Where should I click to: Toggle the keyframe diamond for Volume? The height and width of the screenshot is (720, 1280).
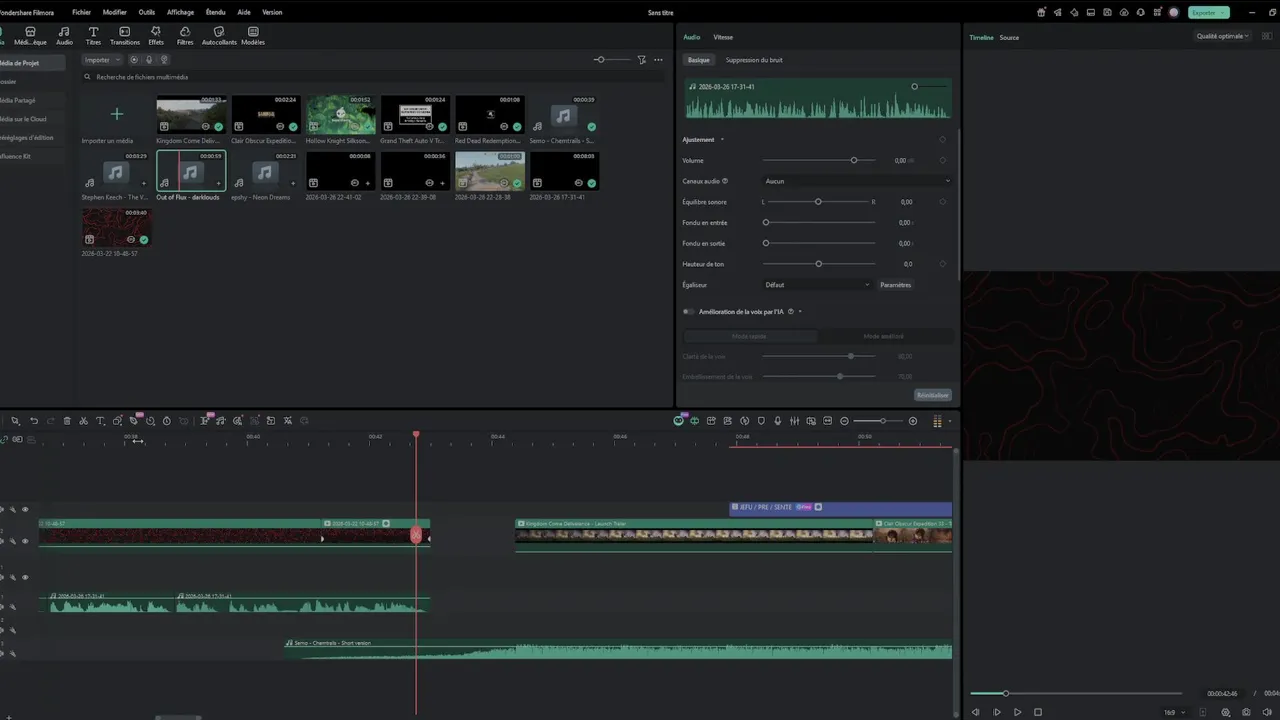pos(942,160)
